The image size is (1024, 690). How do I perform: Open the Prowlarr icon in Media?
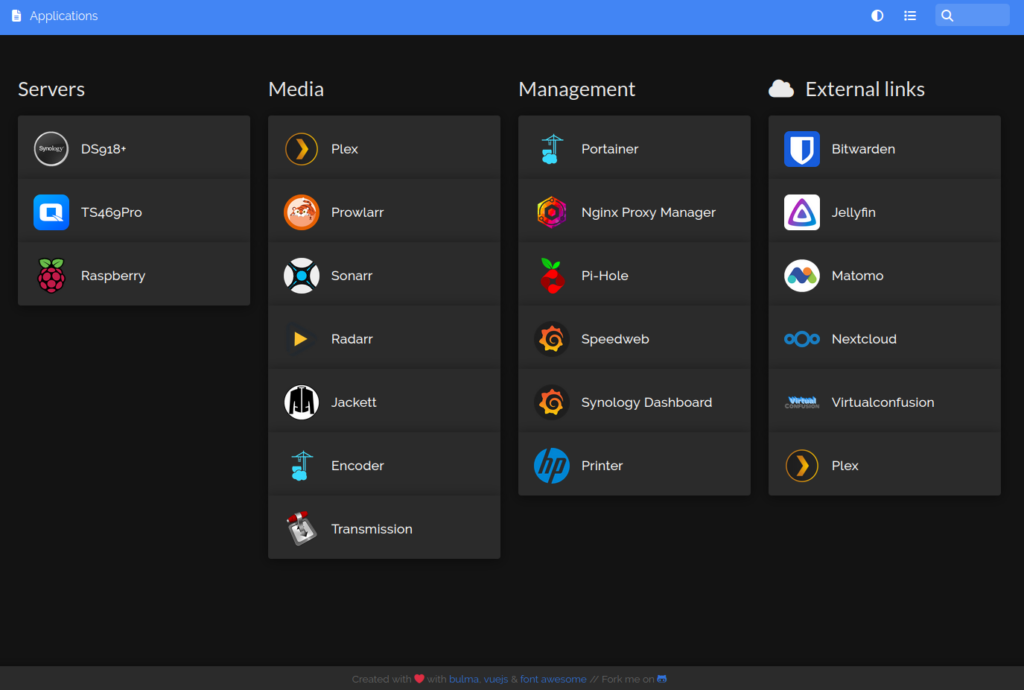coord(301,212)
